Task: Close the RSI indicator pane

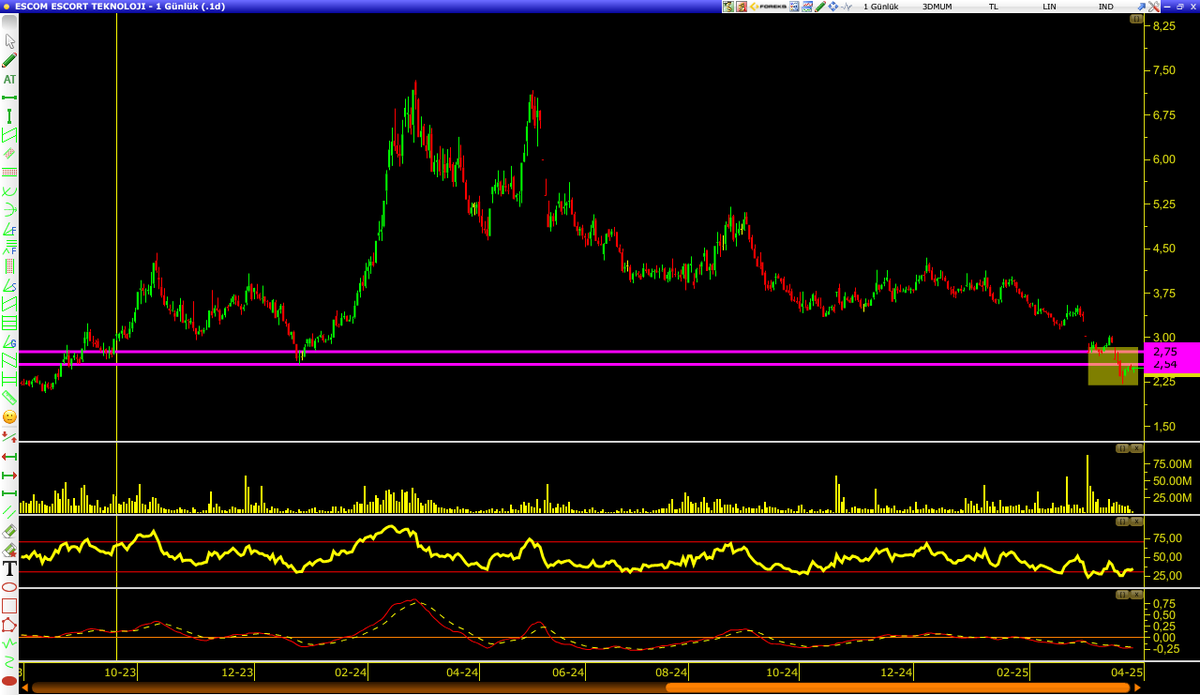Action: (1136, 521)
